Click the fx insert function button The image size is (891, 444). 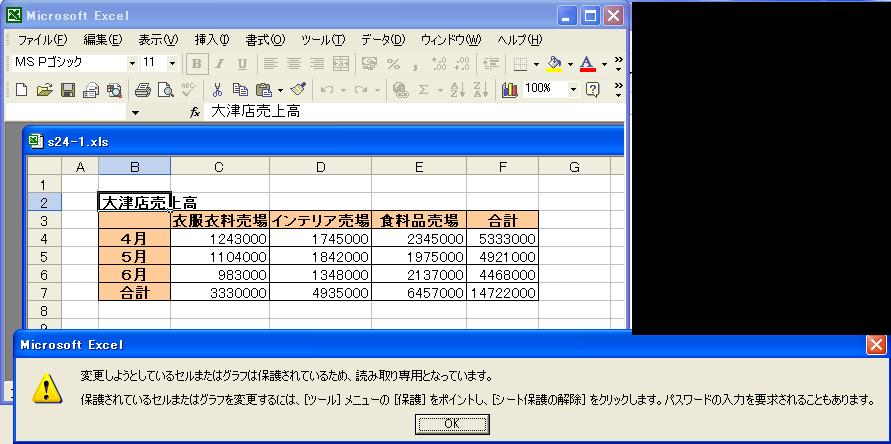pos(195,113)
